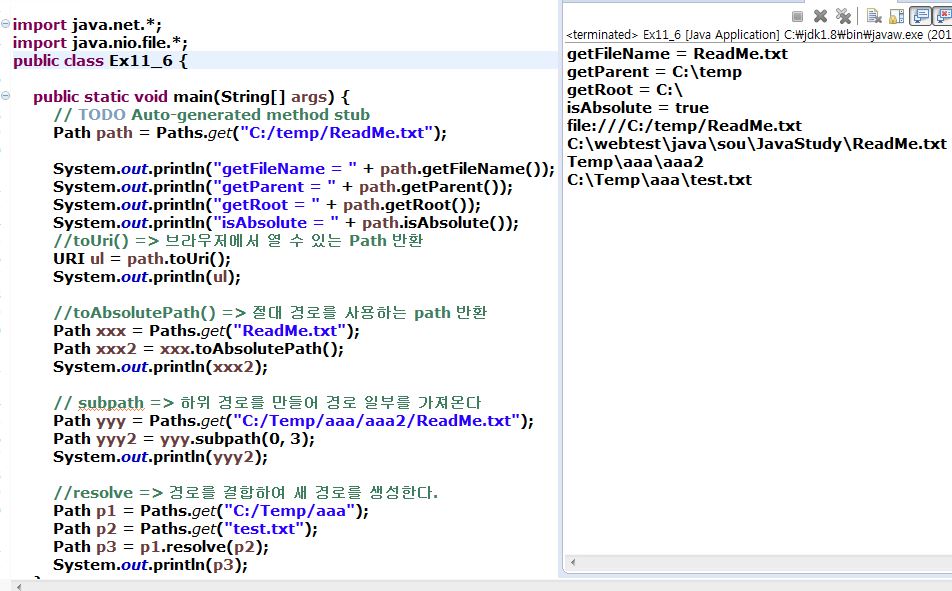Click console output 'getParent = C:\temp'

click(x=654, y=72)
